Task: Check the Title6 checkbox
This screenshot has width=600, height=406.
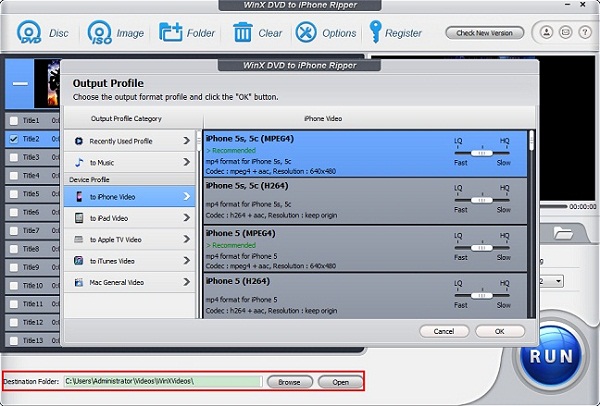Action: (14, 212)
